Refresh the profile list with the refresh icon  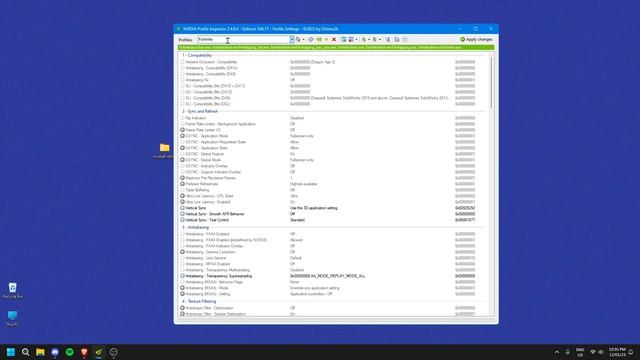pyautogui.click(x=311, y=40)
